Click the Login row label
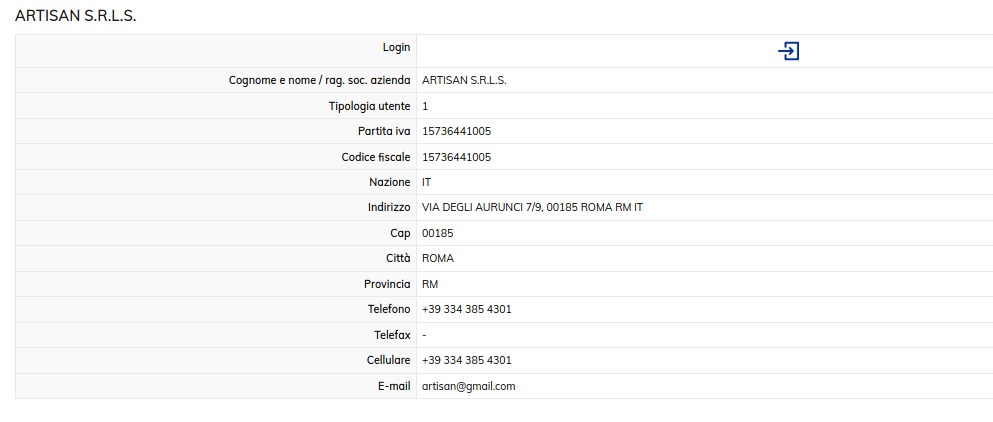The width and height of the screenshot is (993, 422). 396,47
